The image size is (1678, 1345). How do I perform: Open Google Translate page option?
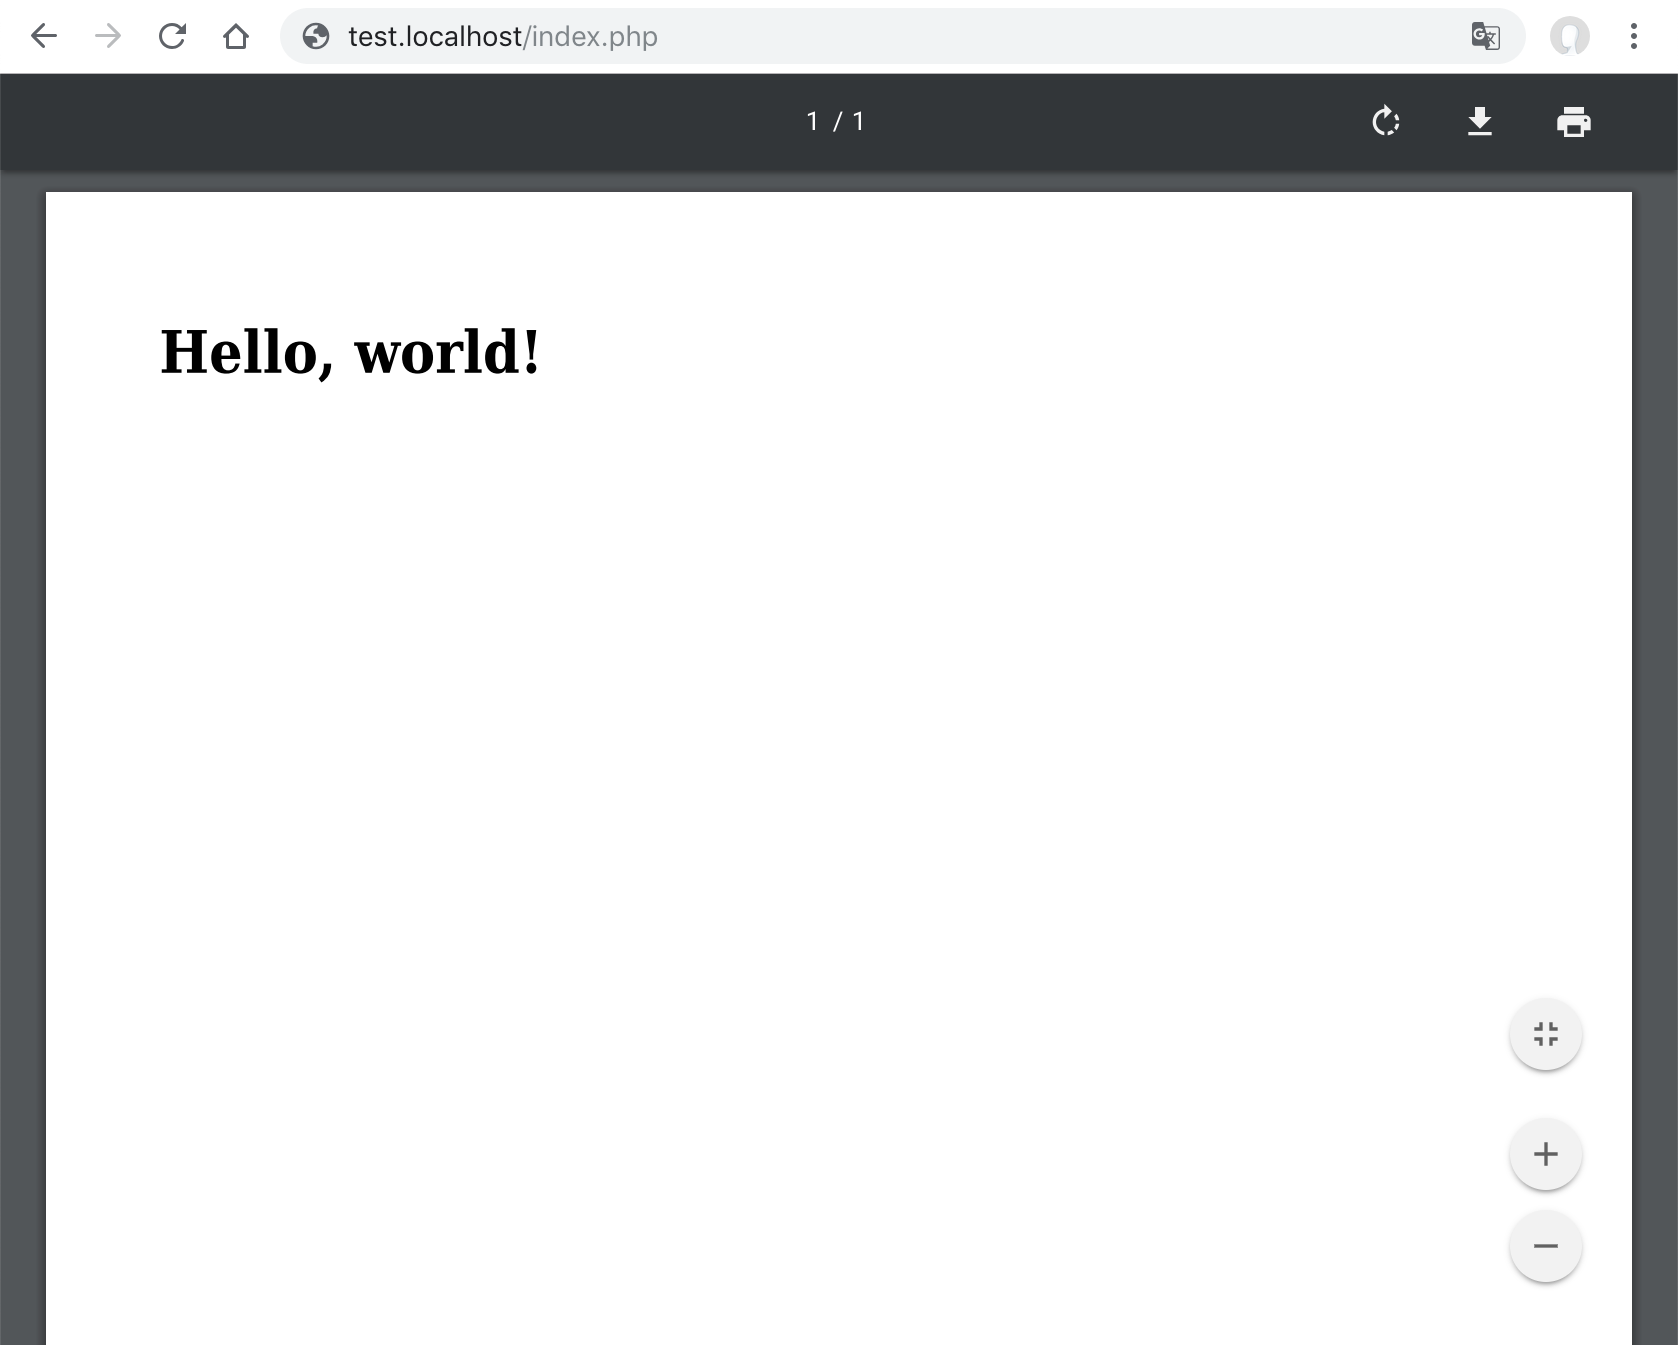pos(1485,37)
